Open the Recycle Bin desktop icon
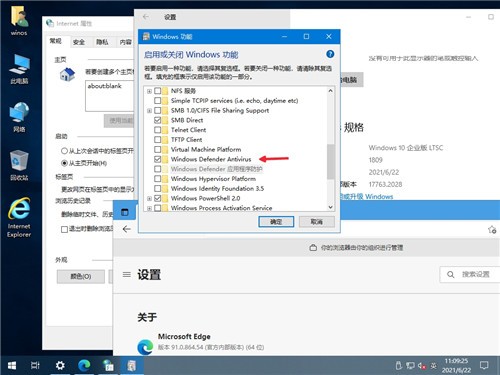Image resolution: width=500 pixels, height=375 pixels. point(19,165)
